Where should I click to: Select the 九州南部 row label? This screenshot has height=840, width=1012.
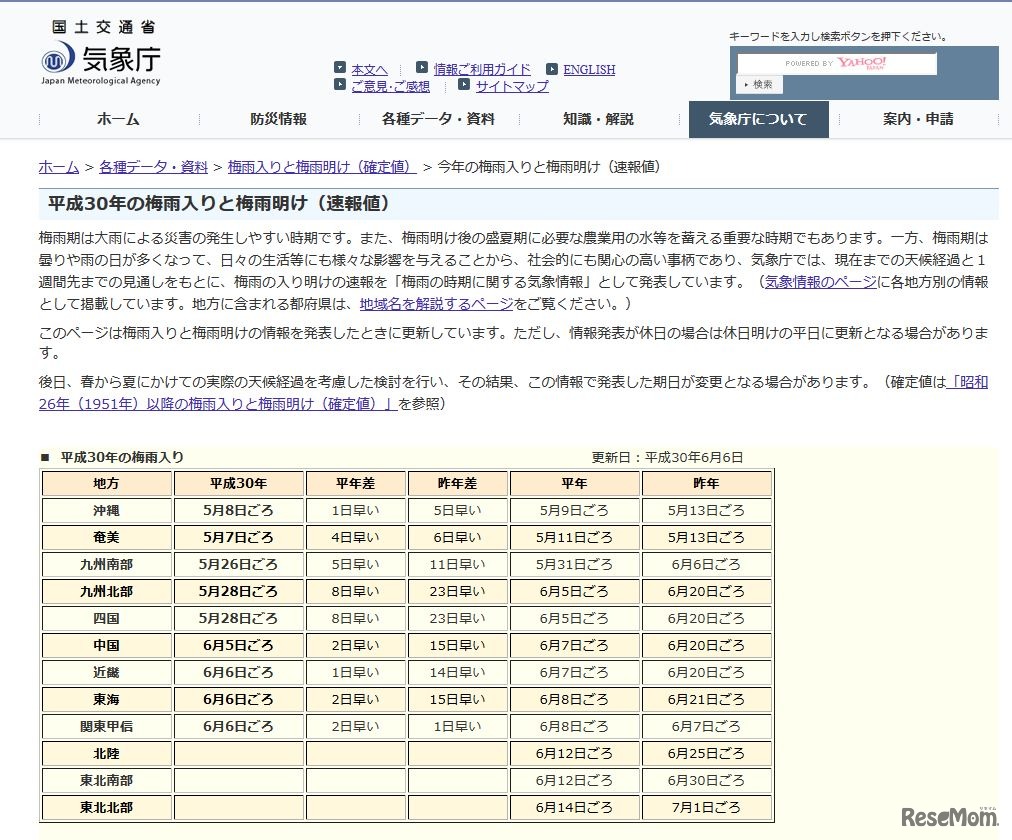[106, 565]
